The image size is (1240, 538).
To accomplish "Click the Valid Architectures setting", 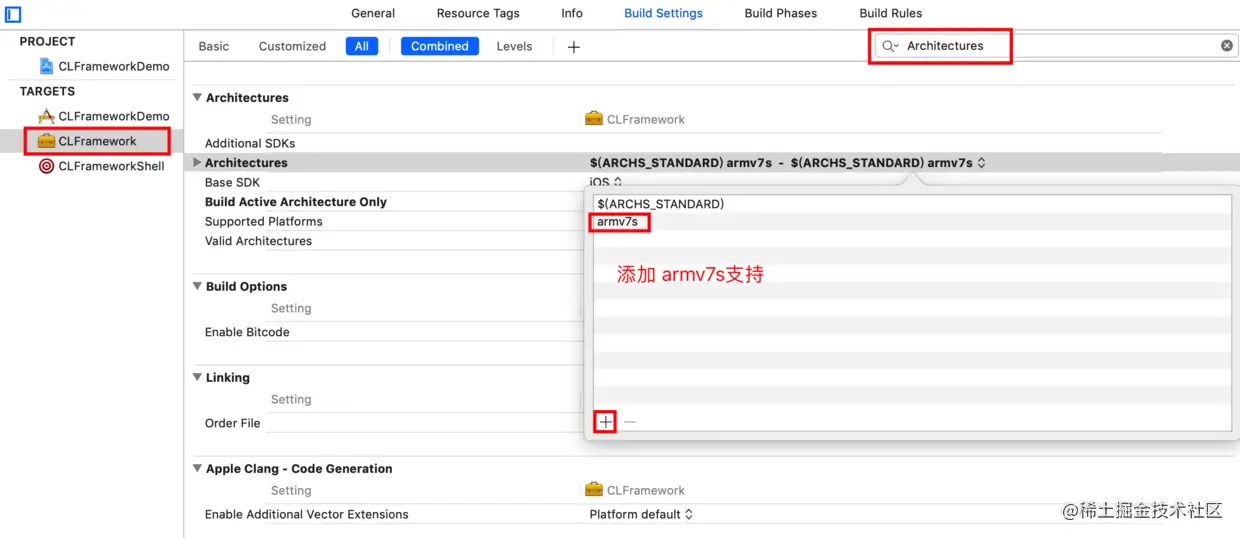I will coord(258,241).
